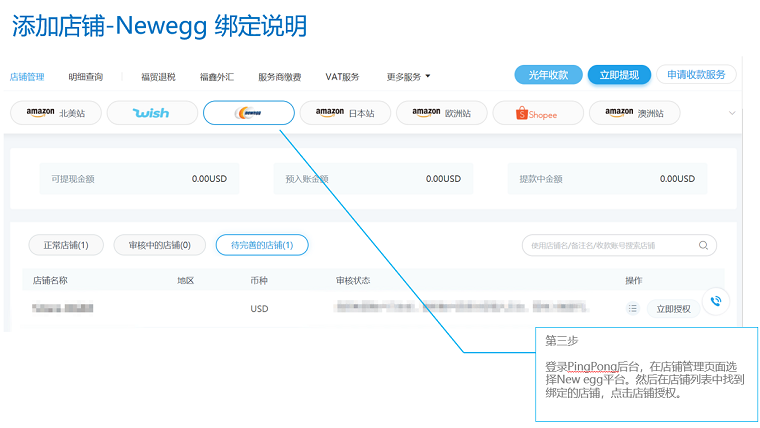This screenshot has height=428, width=760.
Task: Open the 福鑫外汇 menu item
Action: tap(217, 77)
